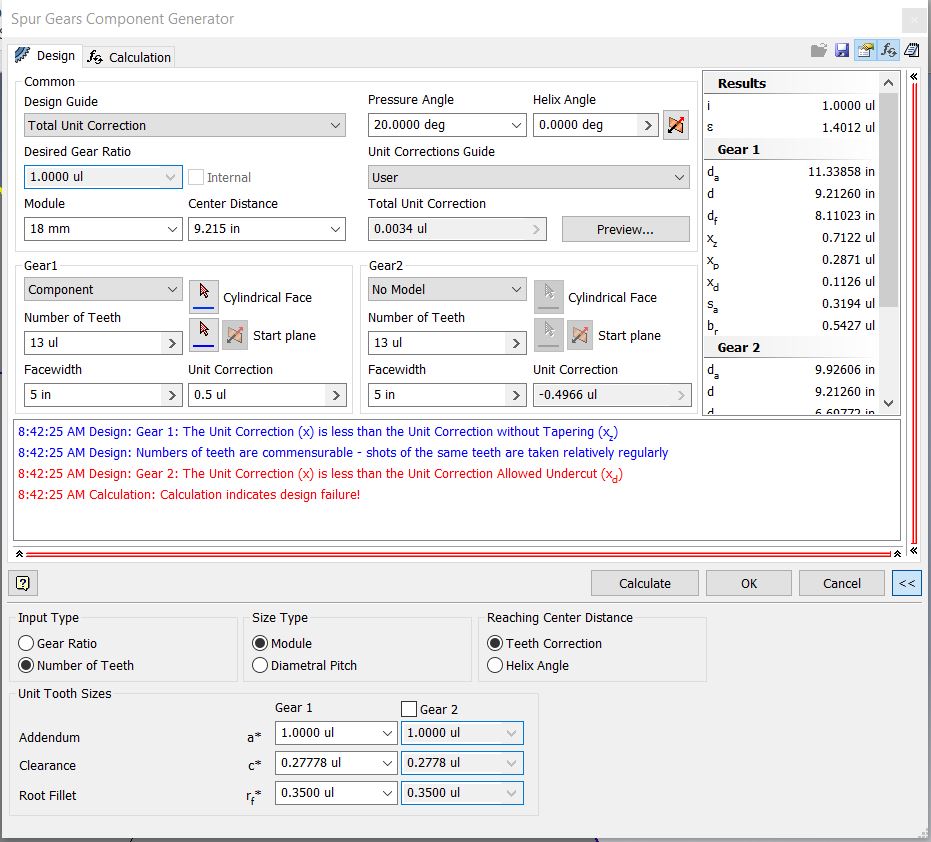The width and height of the screenshot is (931, 842).
Task: Open the help question mark icon
Action: pyautogui.click(x=22, y=583)
